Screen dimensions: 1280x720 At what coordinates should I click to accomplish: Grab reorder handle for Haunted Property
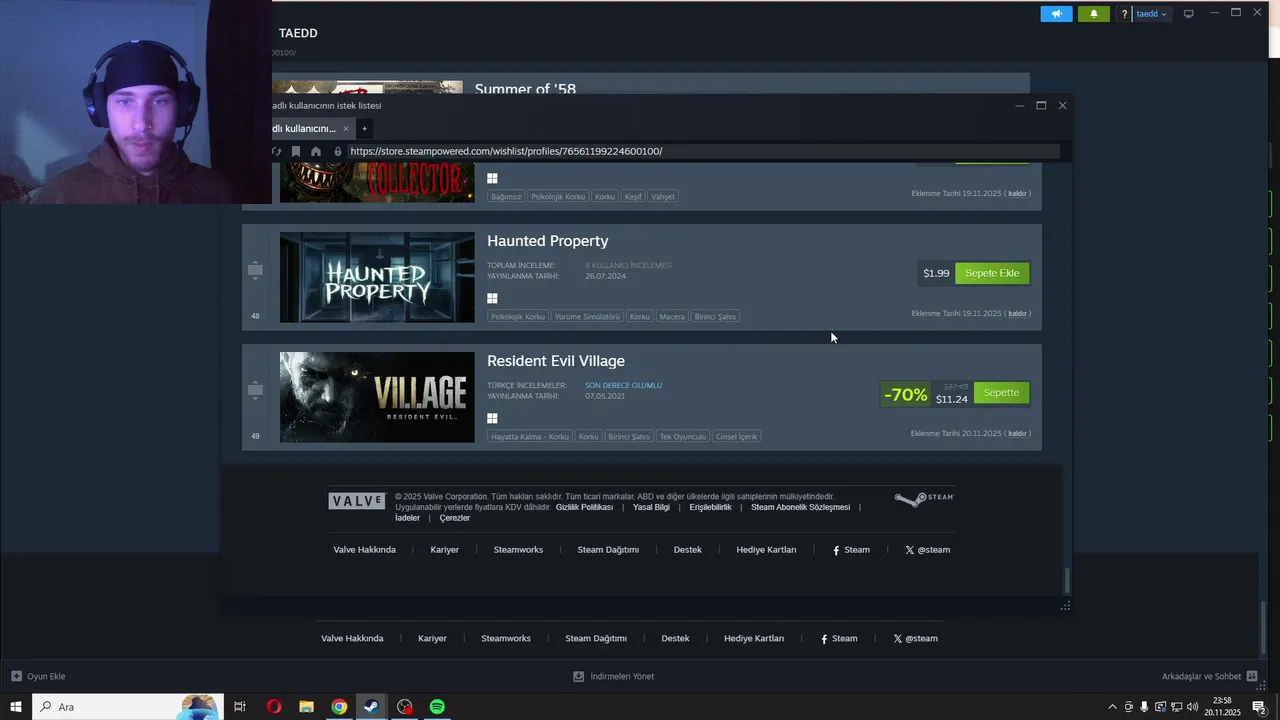point(255,270)
